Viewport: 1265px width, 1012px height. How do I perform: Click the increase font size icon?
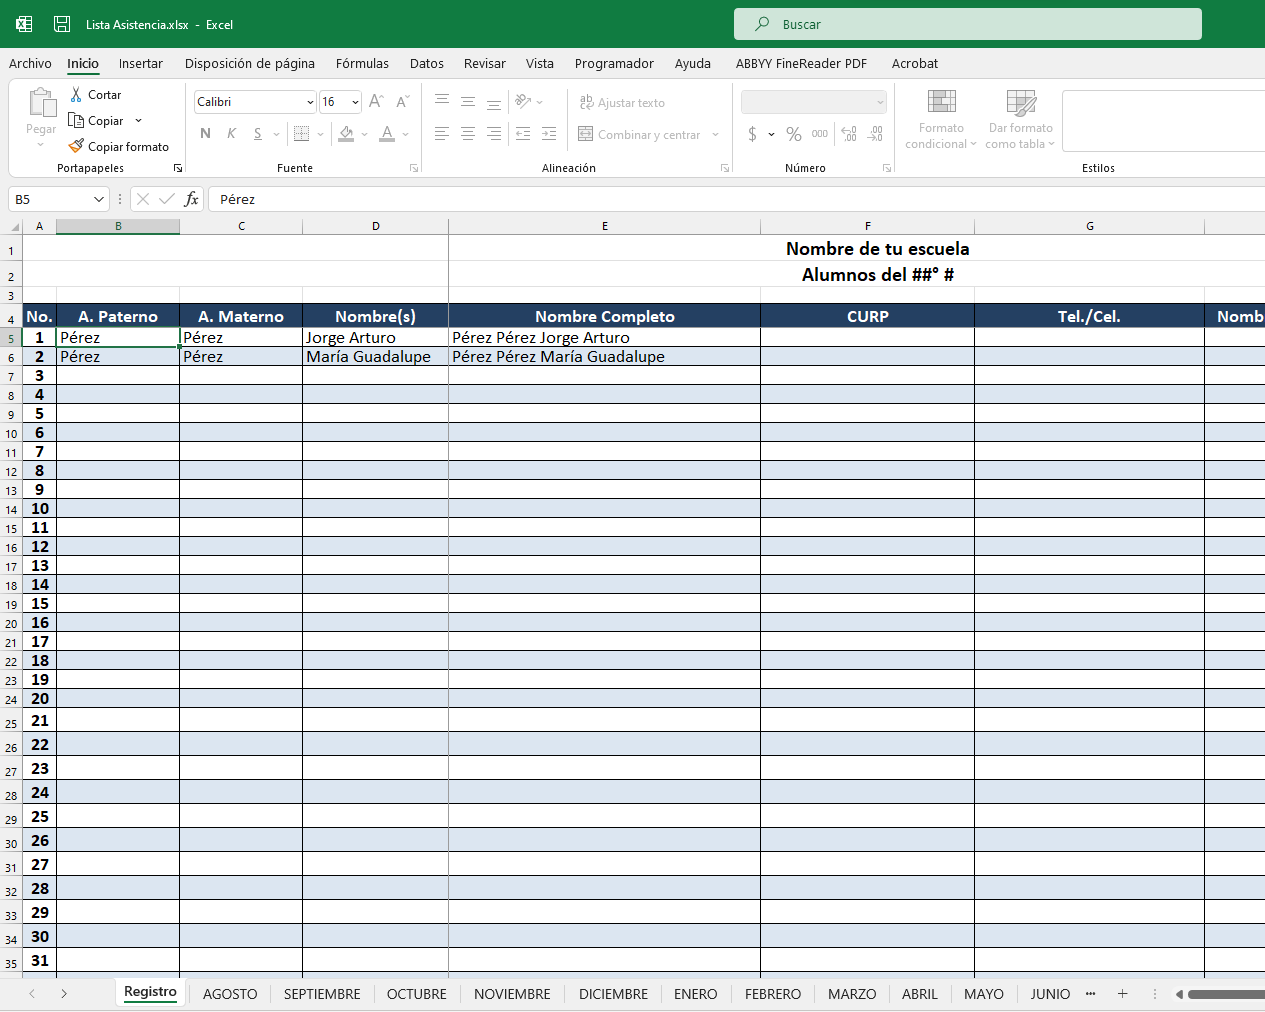[x=376, y=102]
